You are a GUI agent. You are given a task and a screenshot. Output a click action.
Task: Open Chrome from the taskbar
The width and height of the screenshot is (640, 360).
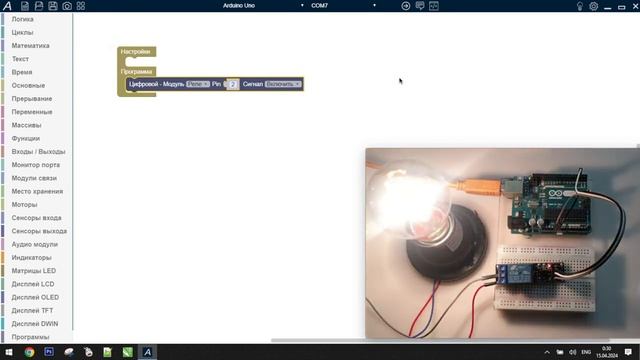(x=29, y=352)
